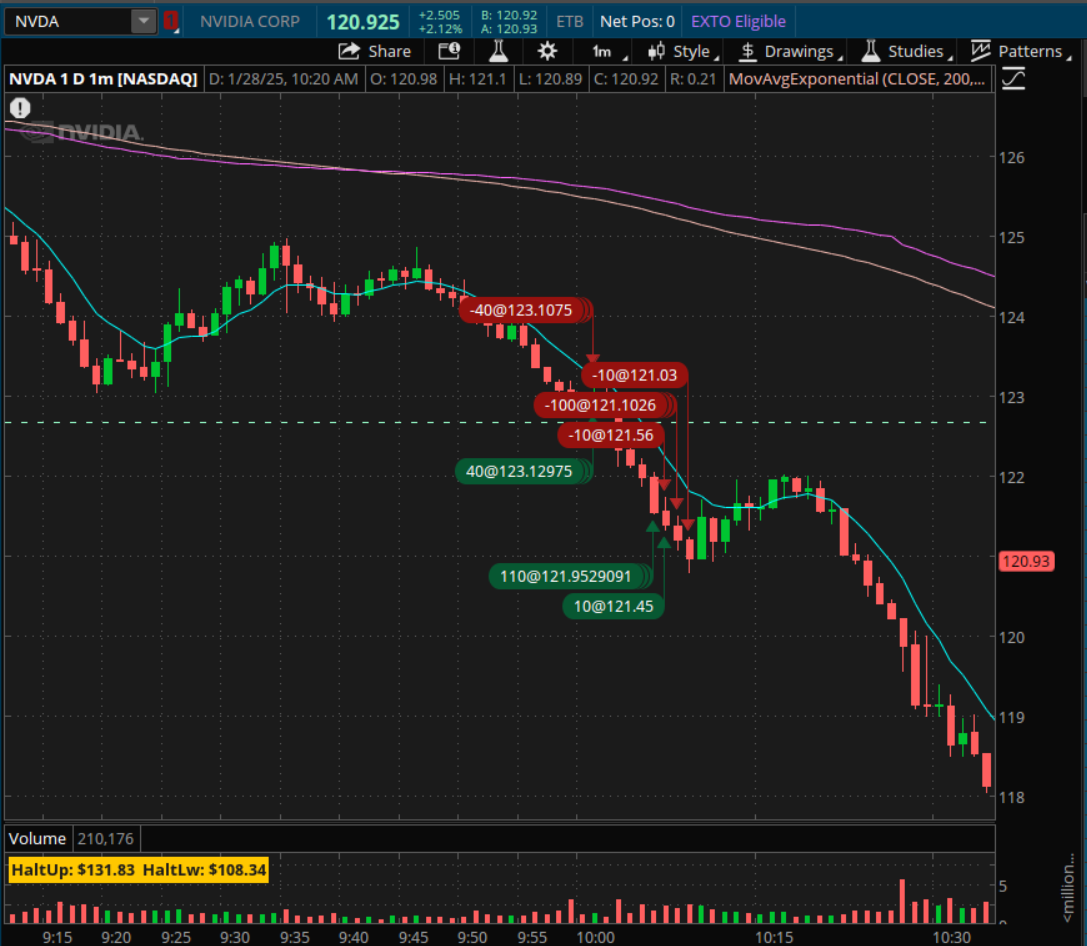Click the EXTO Eligible link
The height and width of the screenshot is (946, 1087).
coord(738,21)
